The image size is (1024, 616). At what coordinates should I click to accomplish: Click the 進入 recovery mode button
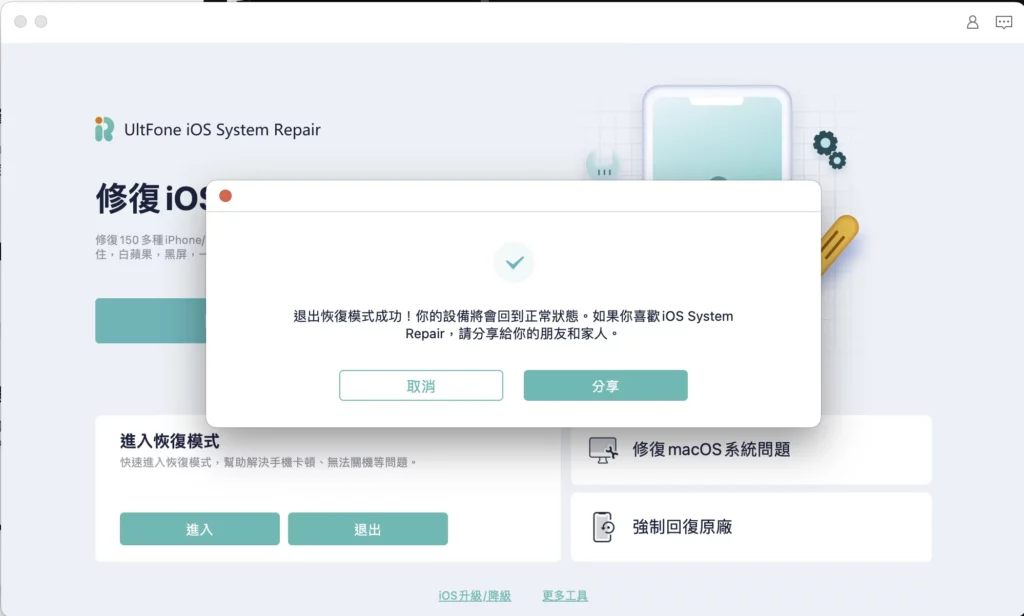(200, 528)
